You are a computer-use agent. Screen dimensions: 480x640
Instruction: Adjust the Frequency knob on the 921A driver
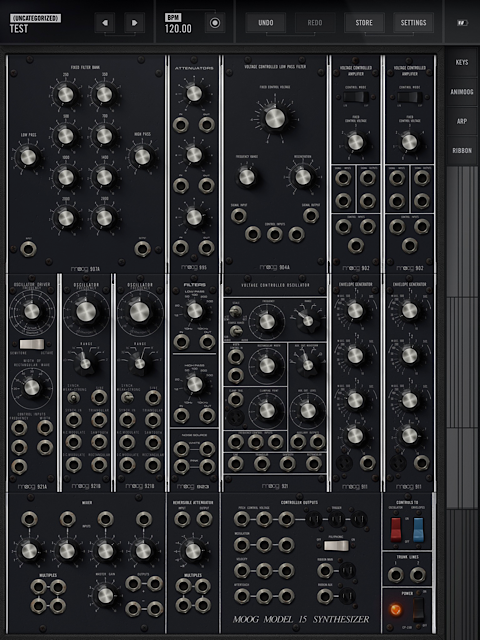pos(32,311)
